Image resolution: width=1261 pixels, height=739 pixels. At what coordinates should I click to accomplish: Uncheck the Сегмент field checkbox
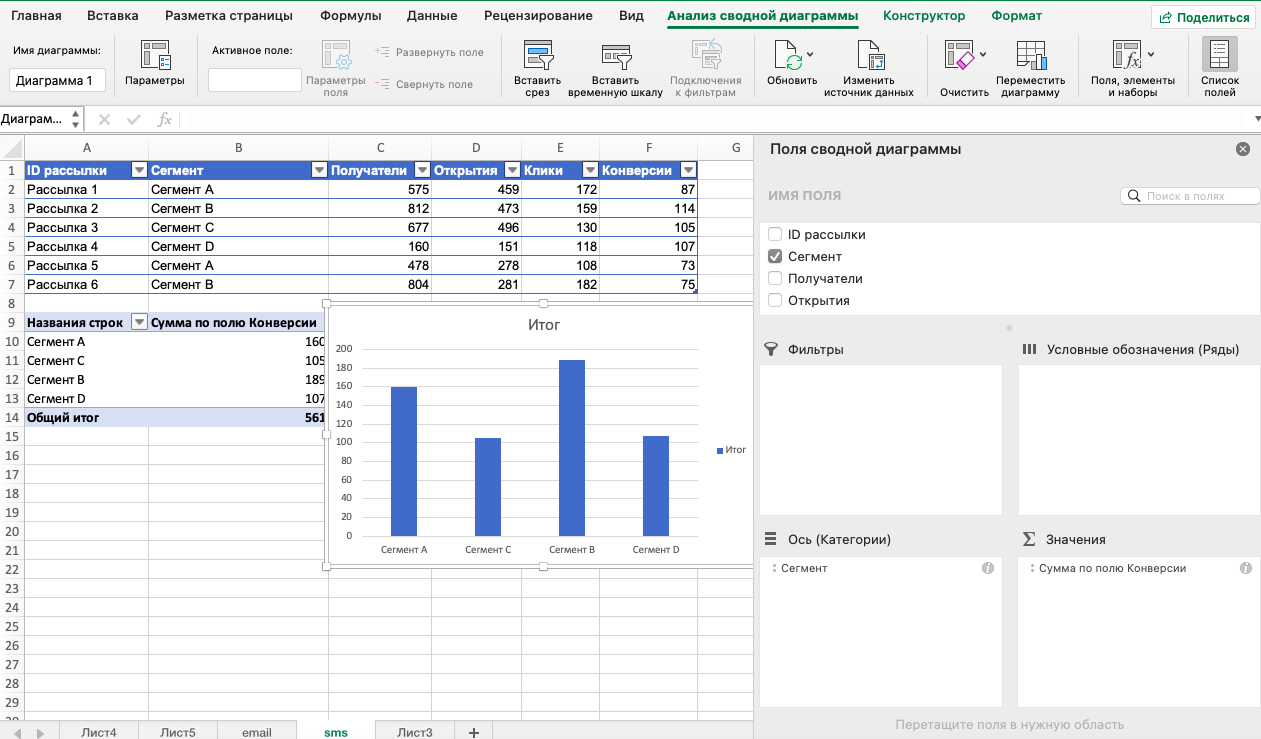tap(775, 256)
